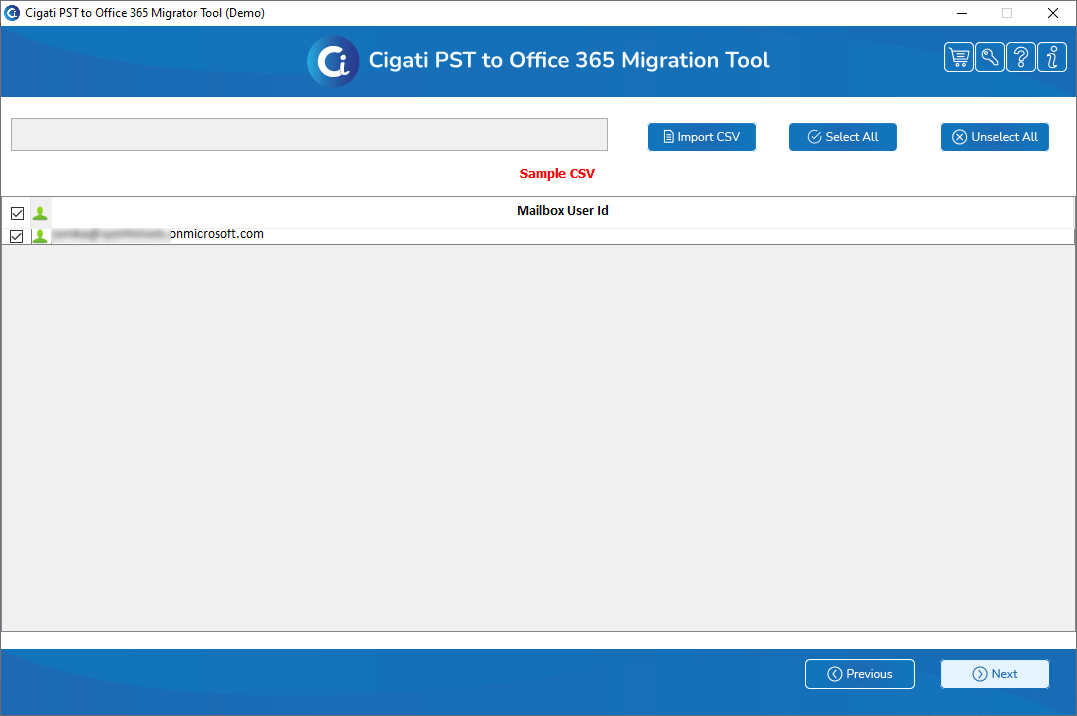
Task: Click the Mailbox User Id column header
Action: coord(563,211)
